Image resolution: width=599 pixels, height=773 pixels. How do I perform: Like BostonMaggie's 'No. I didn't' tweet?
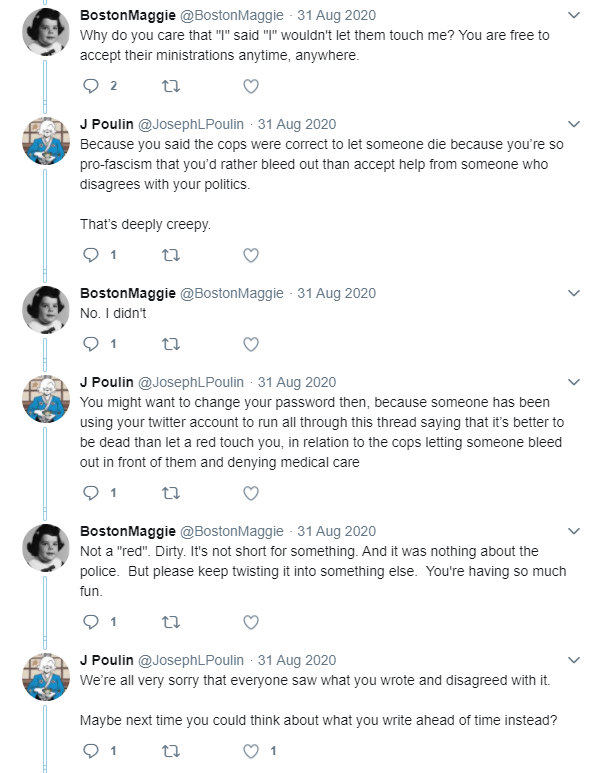tap(251, 344)
